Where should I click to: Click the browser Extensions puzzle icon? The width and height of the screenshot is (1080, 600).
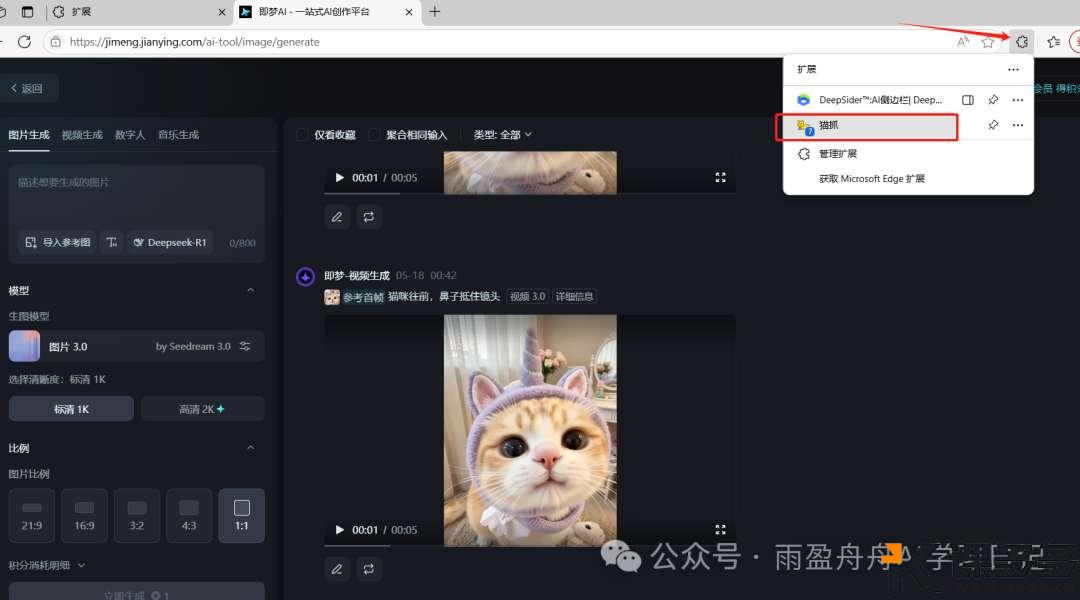[x=1021, y=42]
